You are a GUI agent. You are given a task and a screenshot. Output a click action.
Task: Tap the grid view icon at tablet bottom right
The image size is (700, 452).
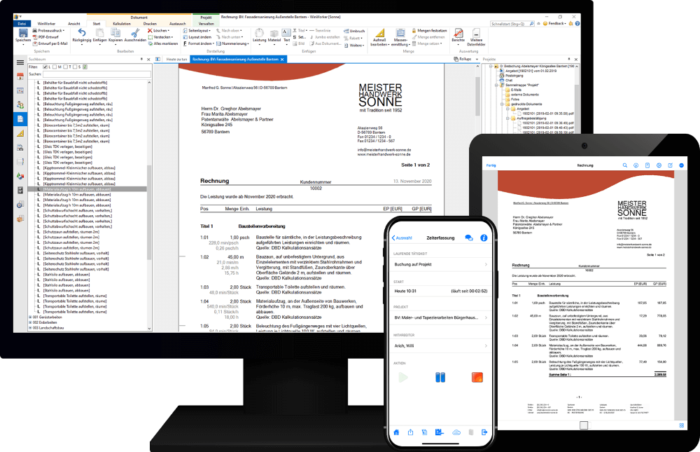[x=681, y=426]
